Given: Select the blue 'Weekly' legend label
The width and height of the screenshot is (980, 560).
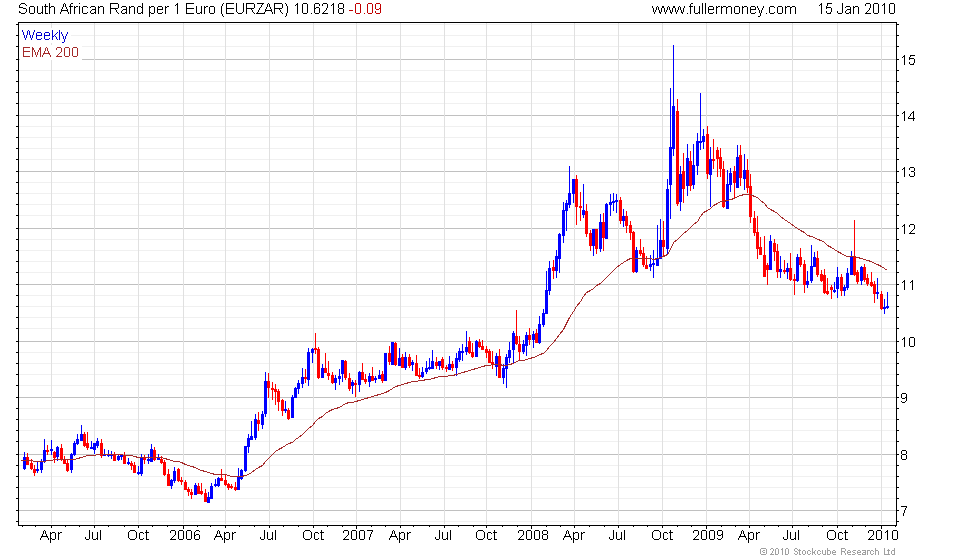Looking at the screenshot, I should pos(45,36).
